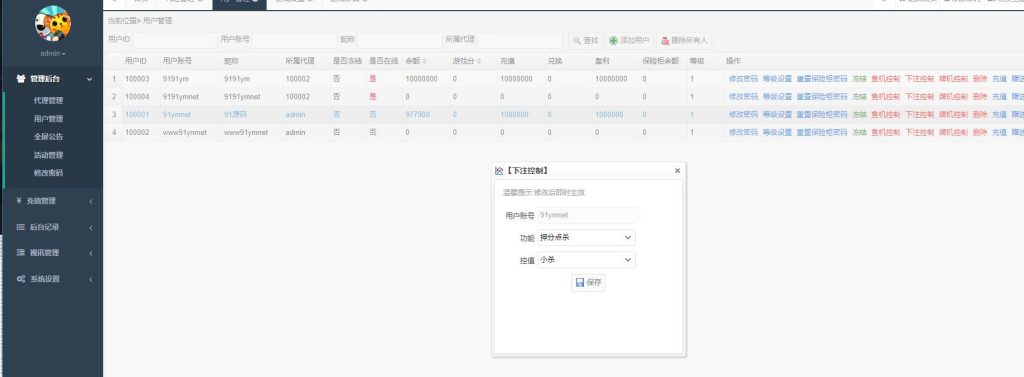The width and height of the screenshot is (1024, 377).
Task: Click the admin avatar image in sidebar
Action: (53, 24)
